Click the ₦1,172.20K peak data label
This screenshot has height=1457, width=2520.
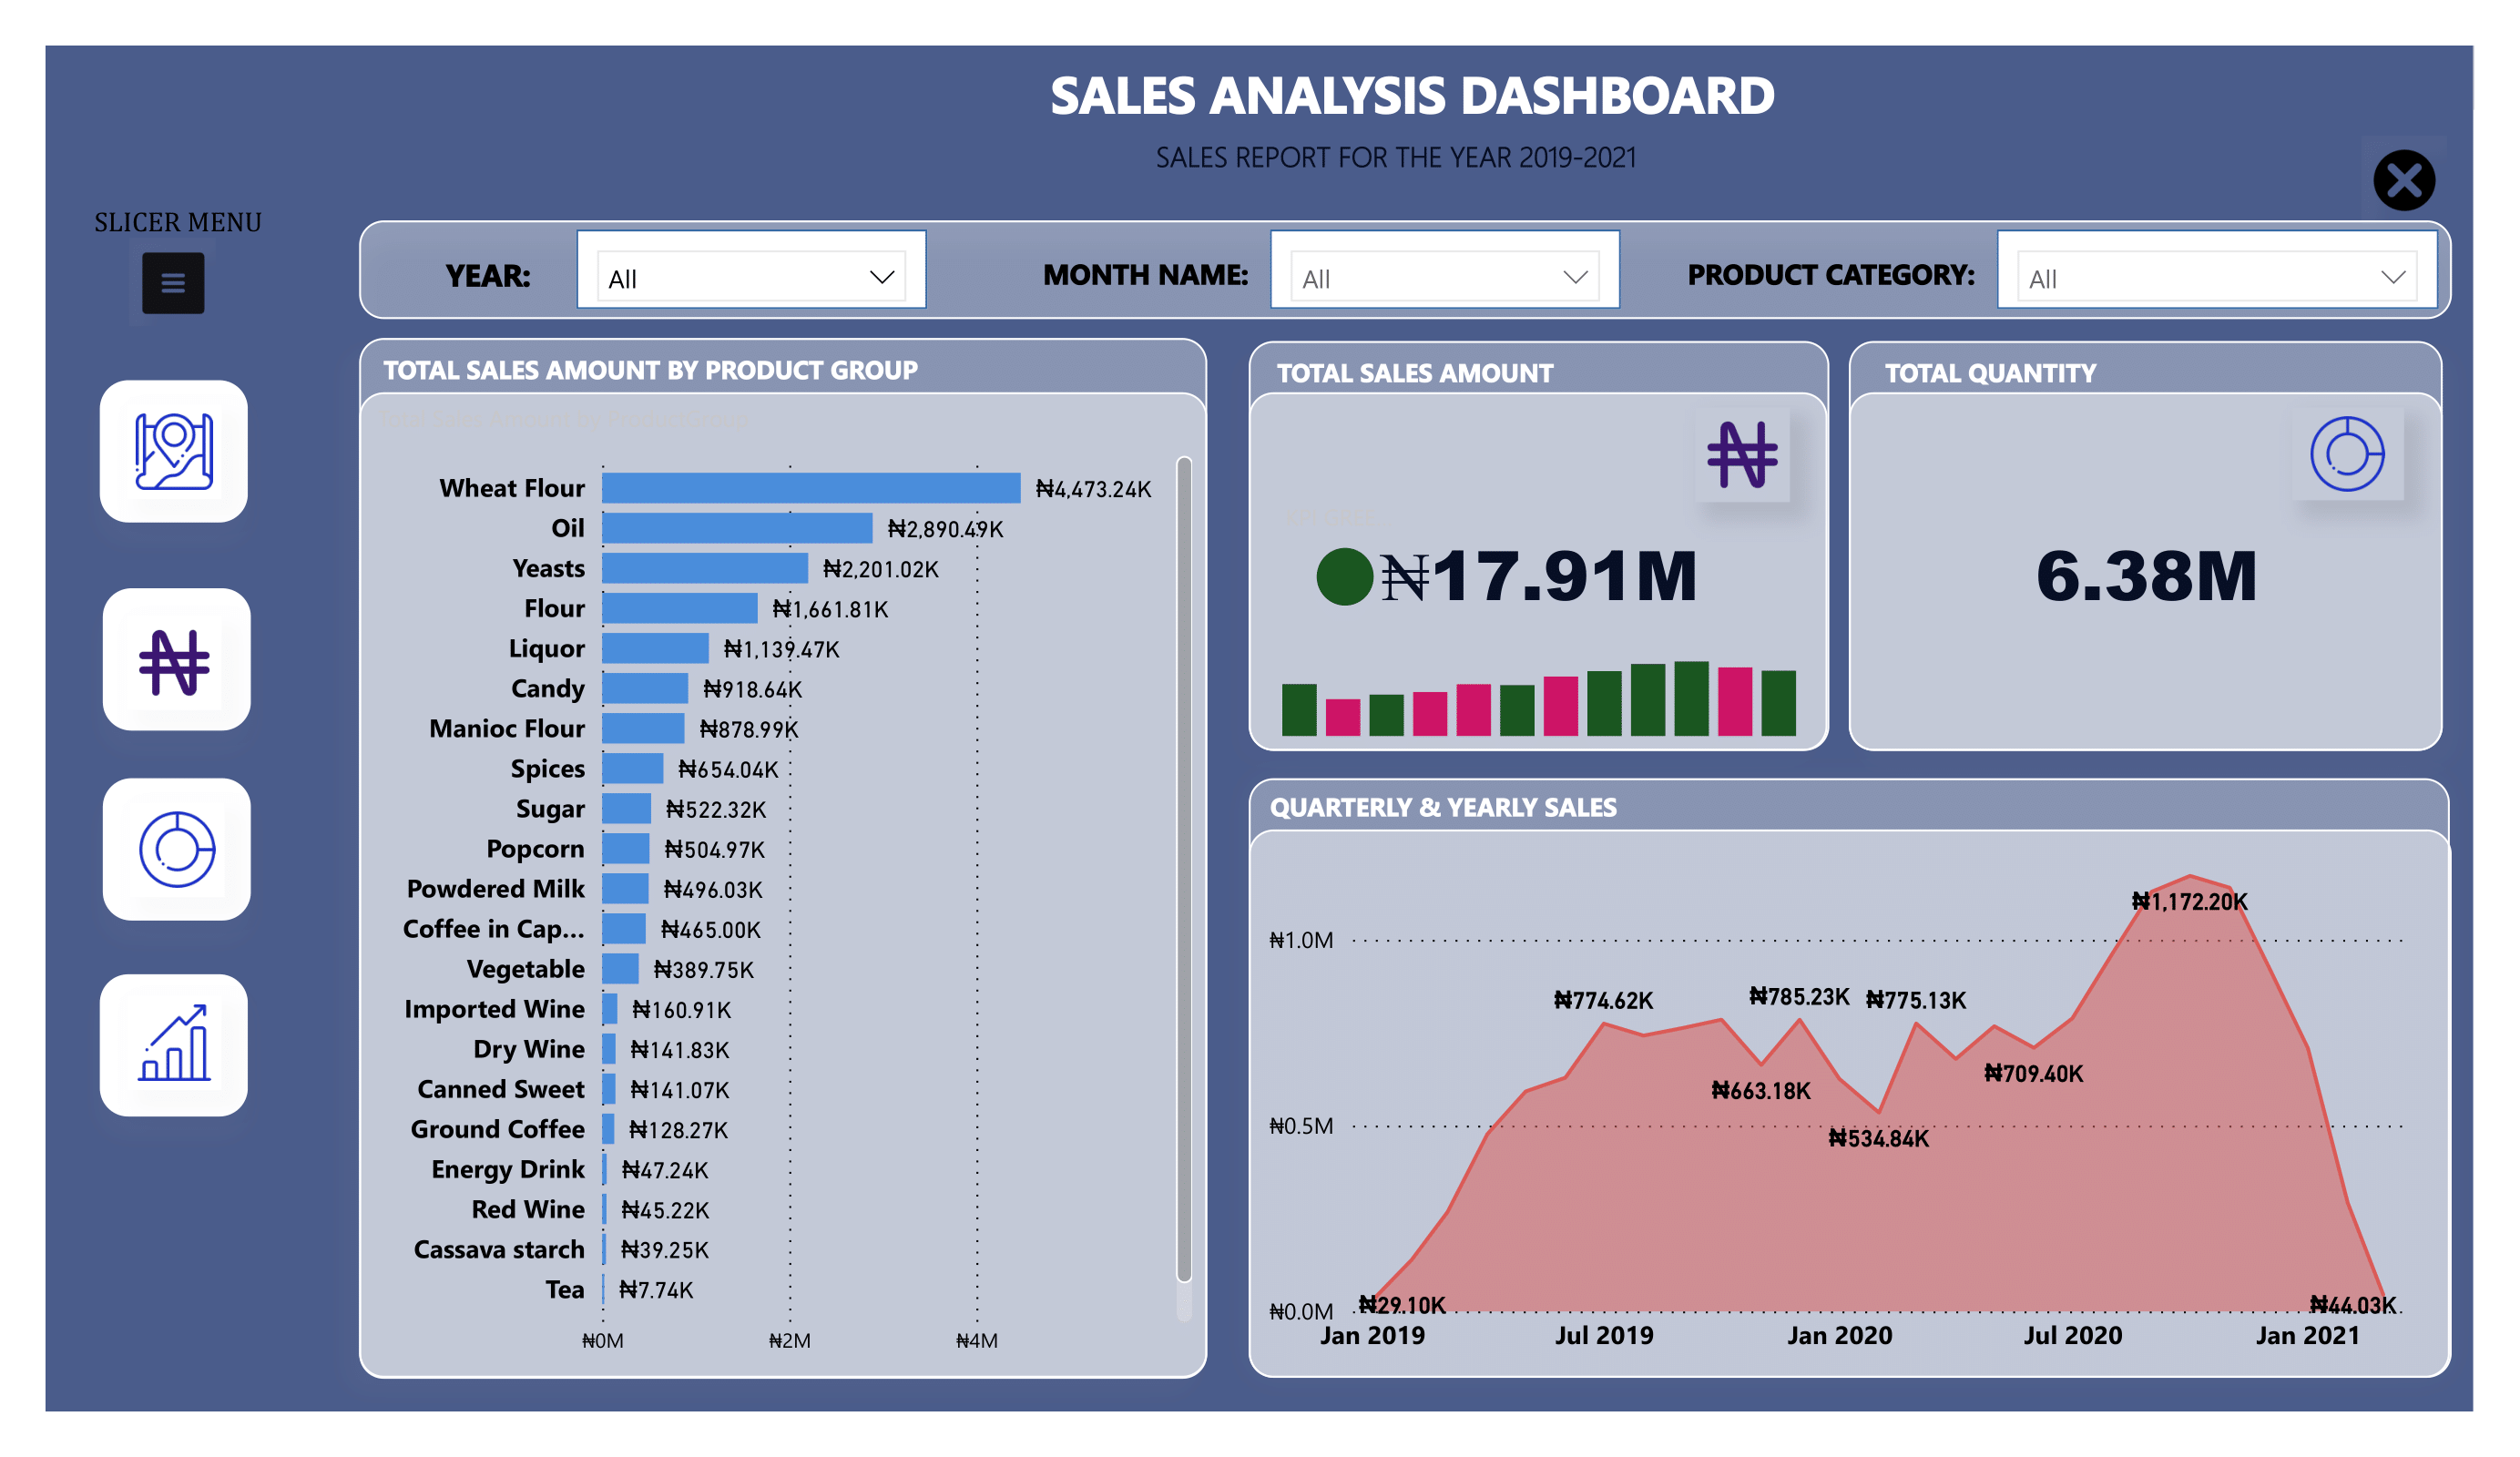2189,902
